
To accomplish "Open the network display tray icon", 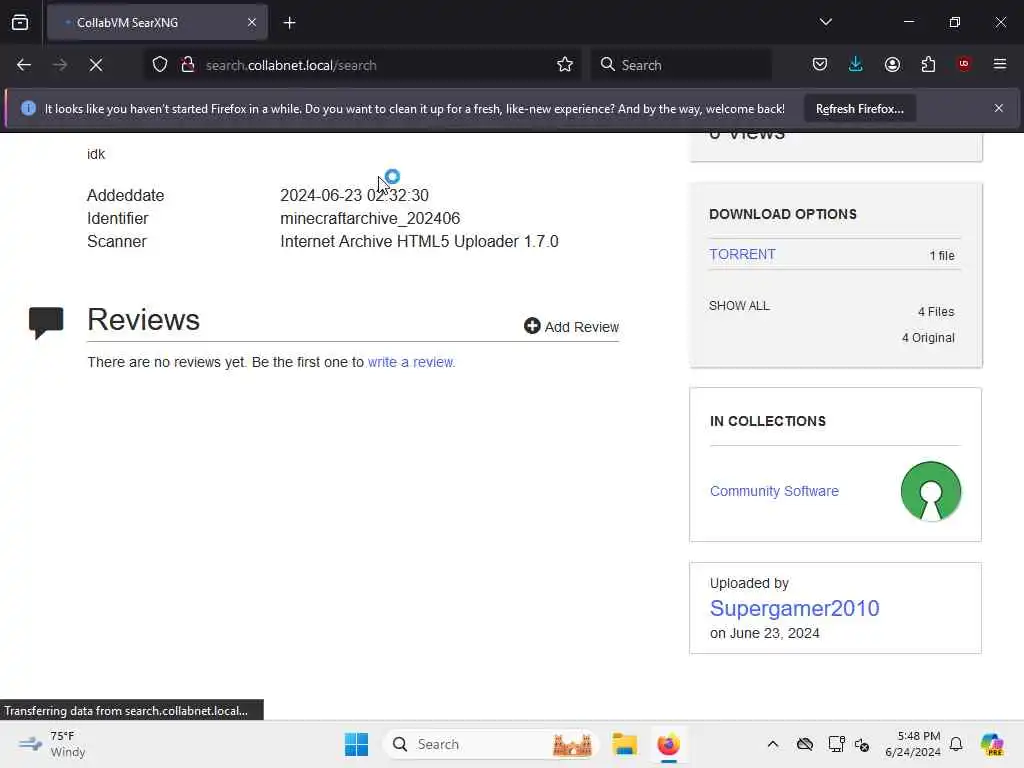I will point(836,744).
